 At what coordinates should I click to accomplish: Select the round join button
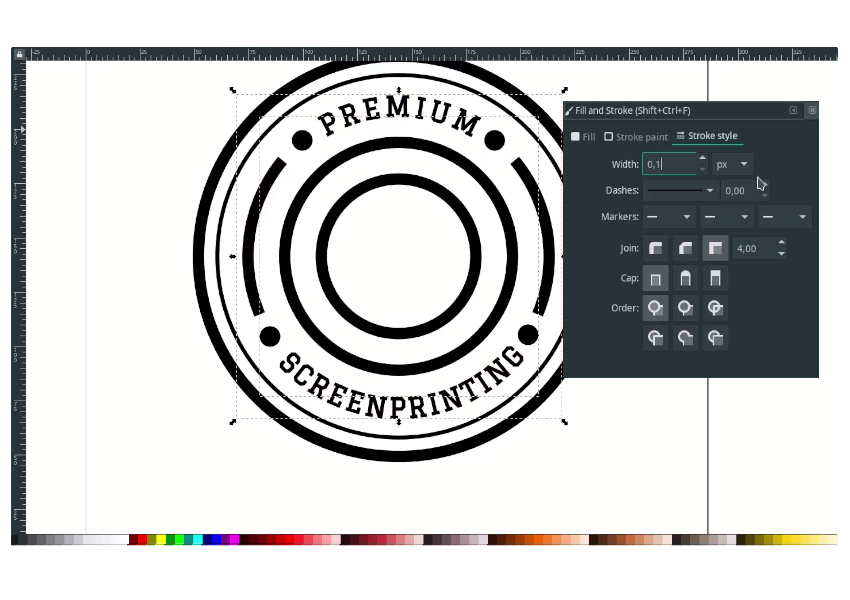(656, 248)
